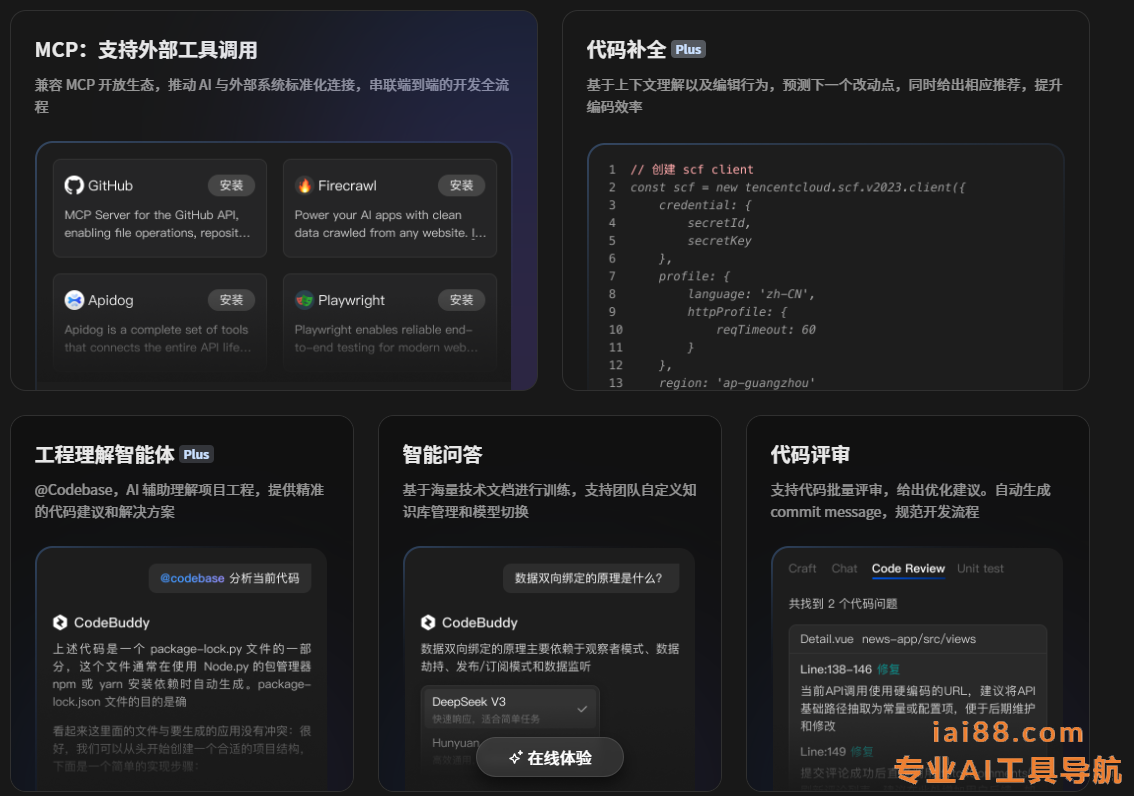Click code line '// 创建 scf client'

[691, 169]
